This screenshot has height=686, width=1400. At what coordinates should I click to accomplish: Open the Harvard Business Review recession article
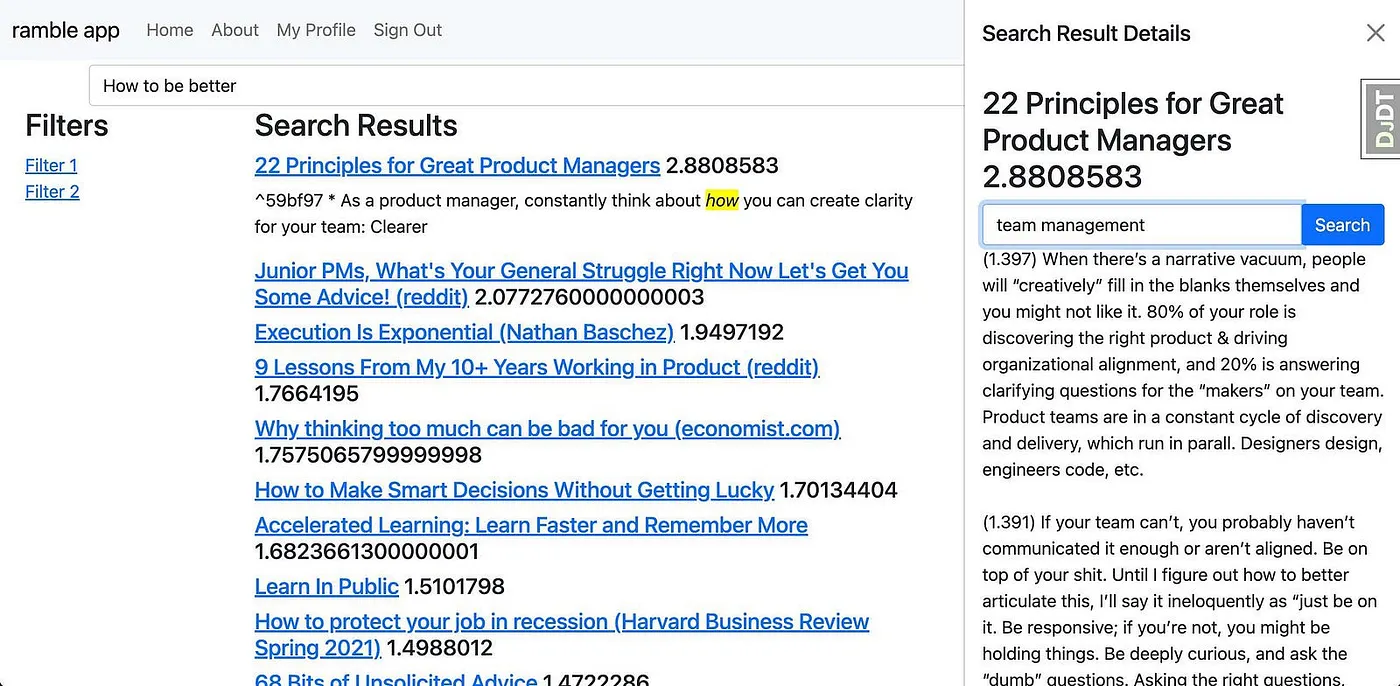(561, 621)
